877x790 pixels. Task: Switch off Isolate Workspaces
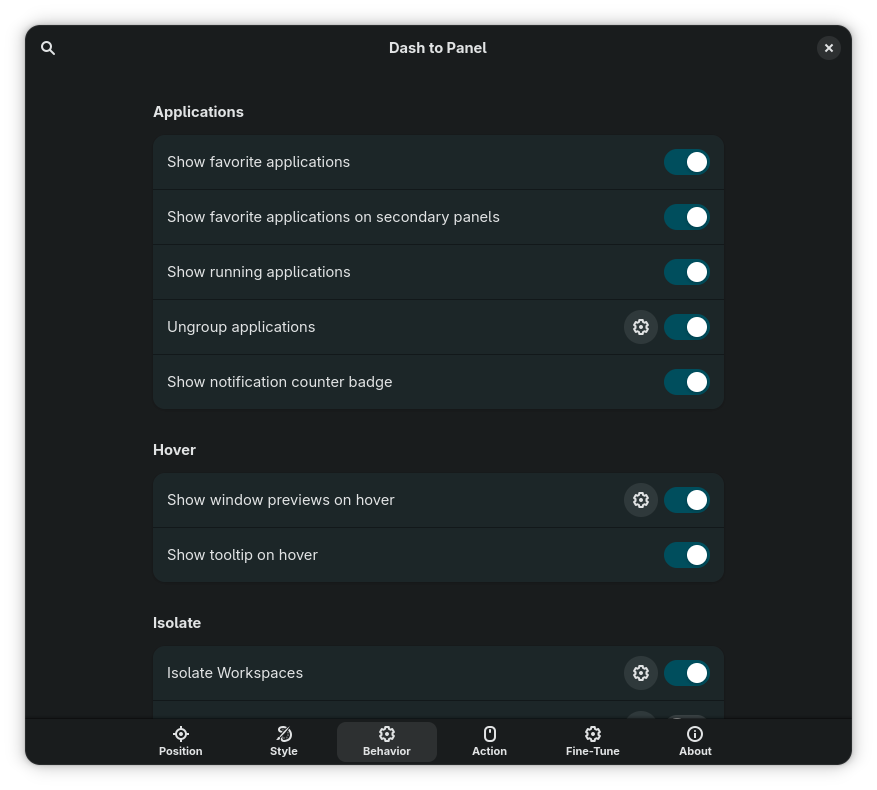click(687, 673)
